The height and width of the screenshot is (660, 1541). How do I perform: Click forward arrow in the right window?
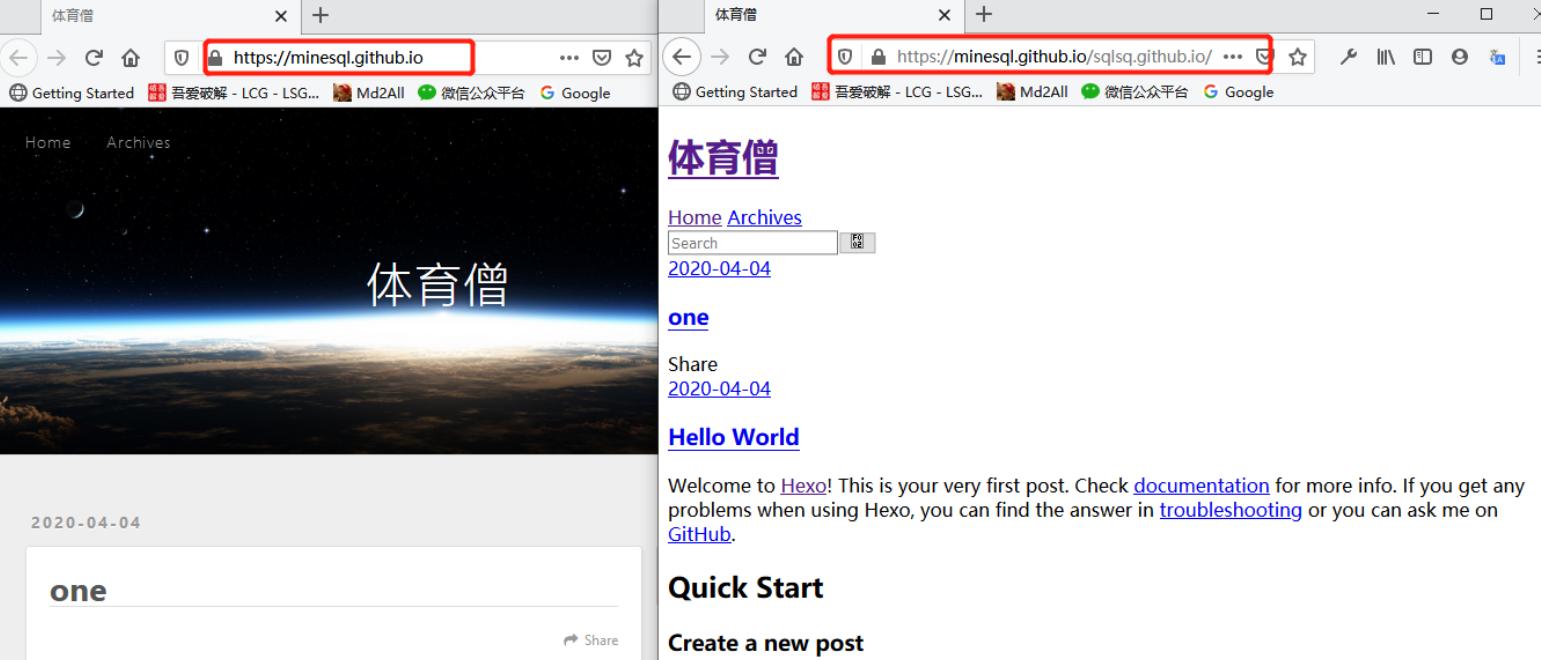tap(720, 58)
